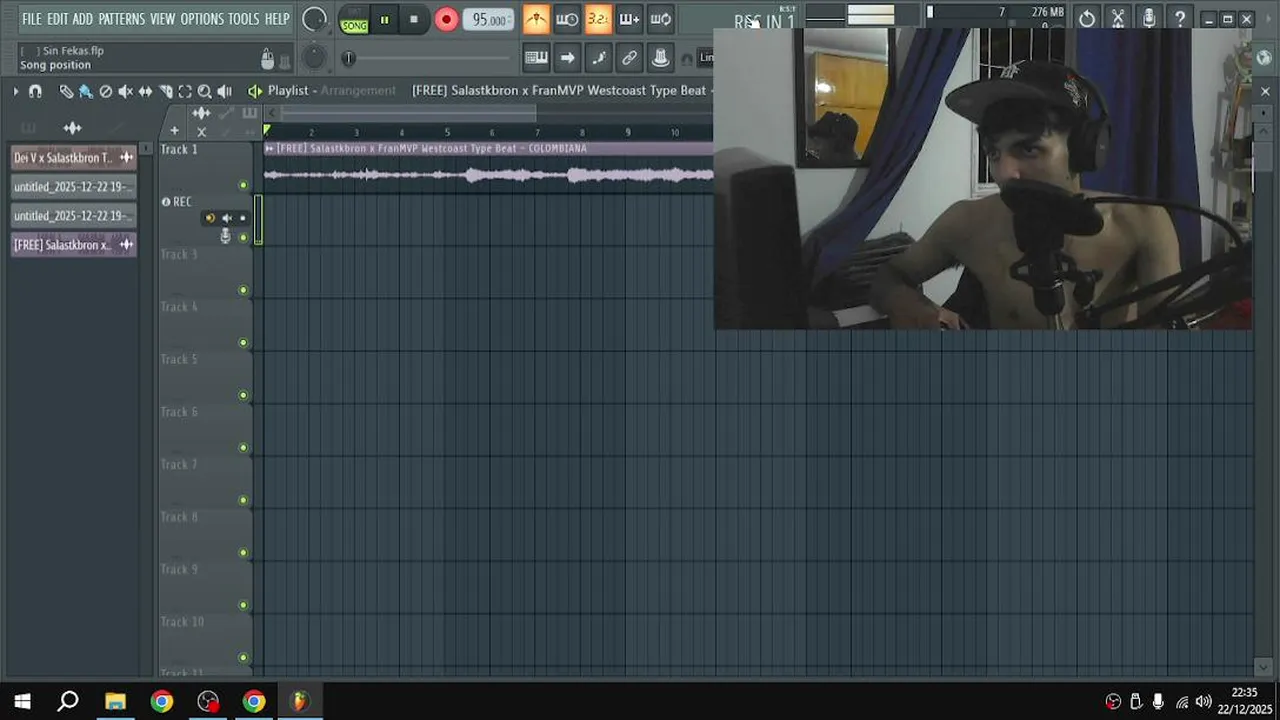Viewport: 1280px width, 720px height.
Task: Click the microphone one-click recording icon
Action: click(1149, 19)
